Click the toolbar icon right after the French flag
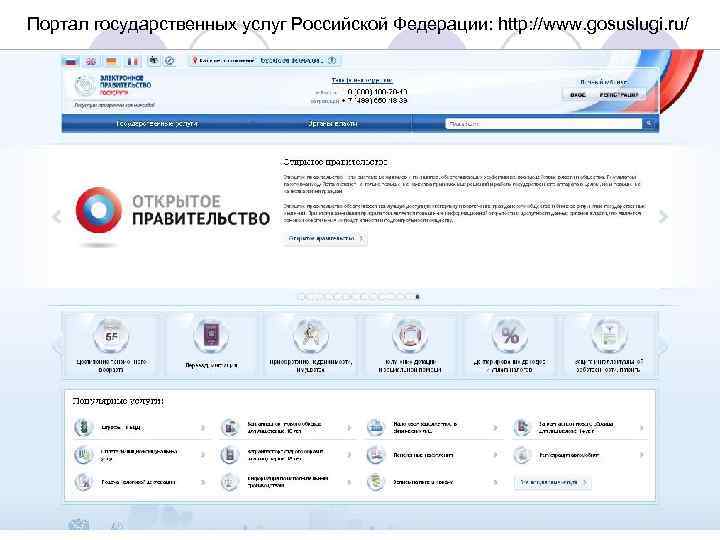This screenshot has height=540, width=720. pyautogui.click(x=154, y=61)
